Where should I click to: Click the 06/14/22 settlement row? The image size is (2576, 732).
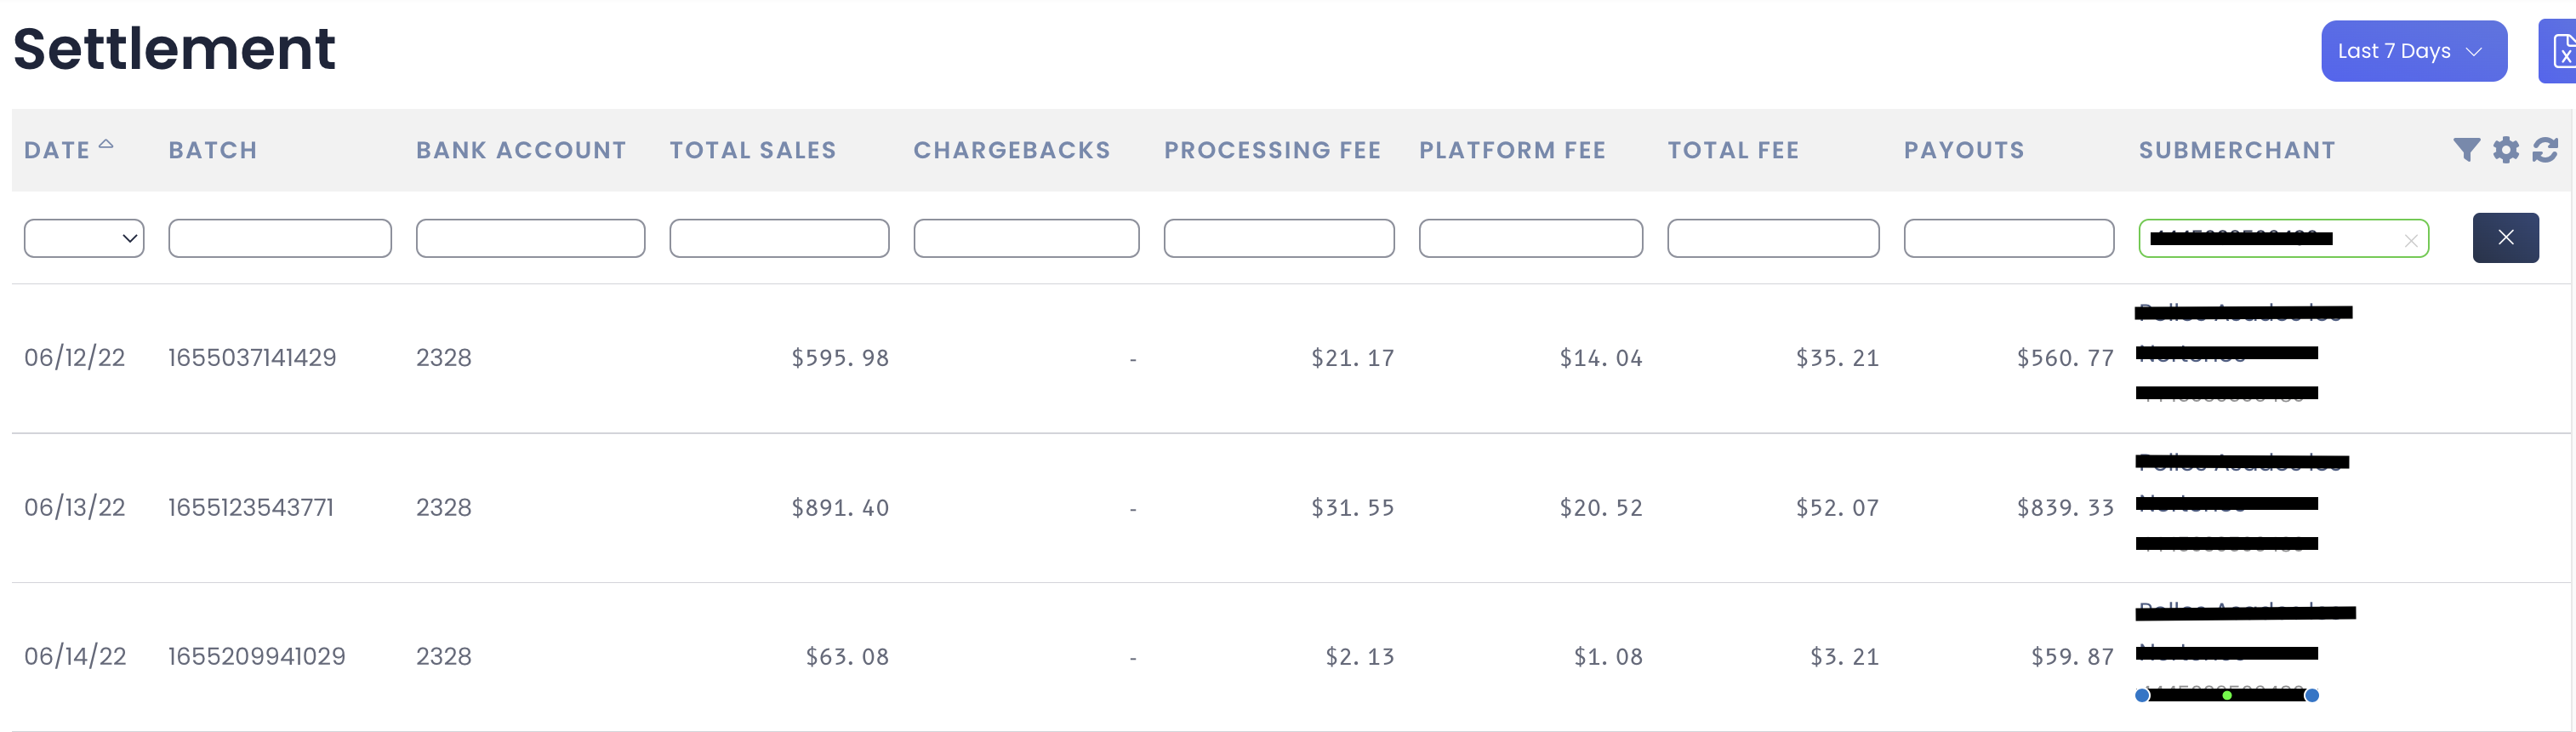[1290, 657]
